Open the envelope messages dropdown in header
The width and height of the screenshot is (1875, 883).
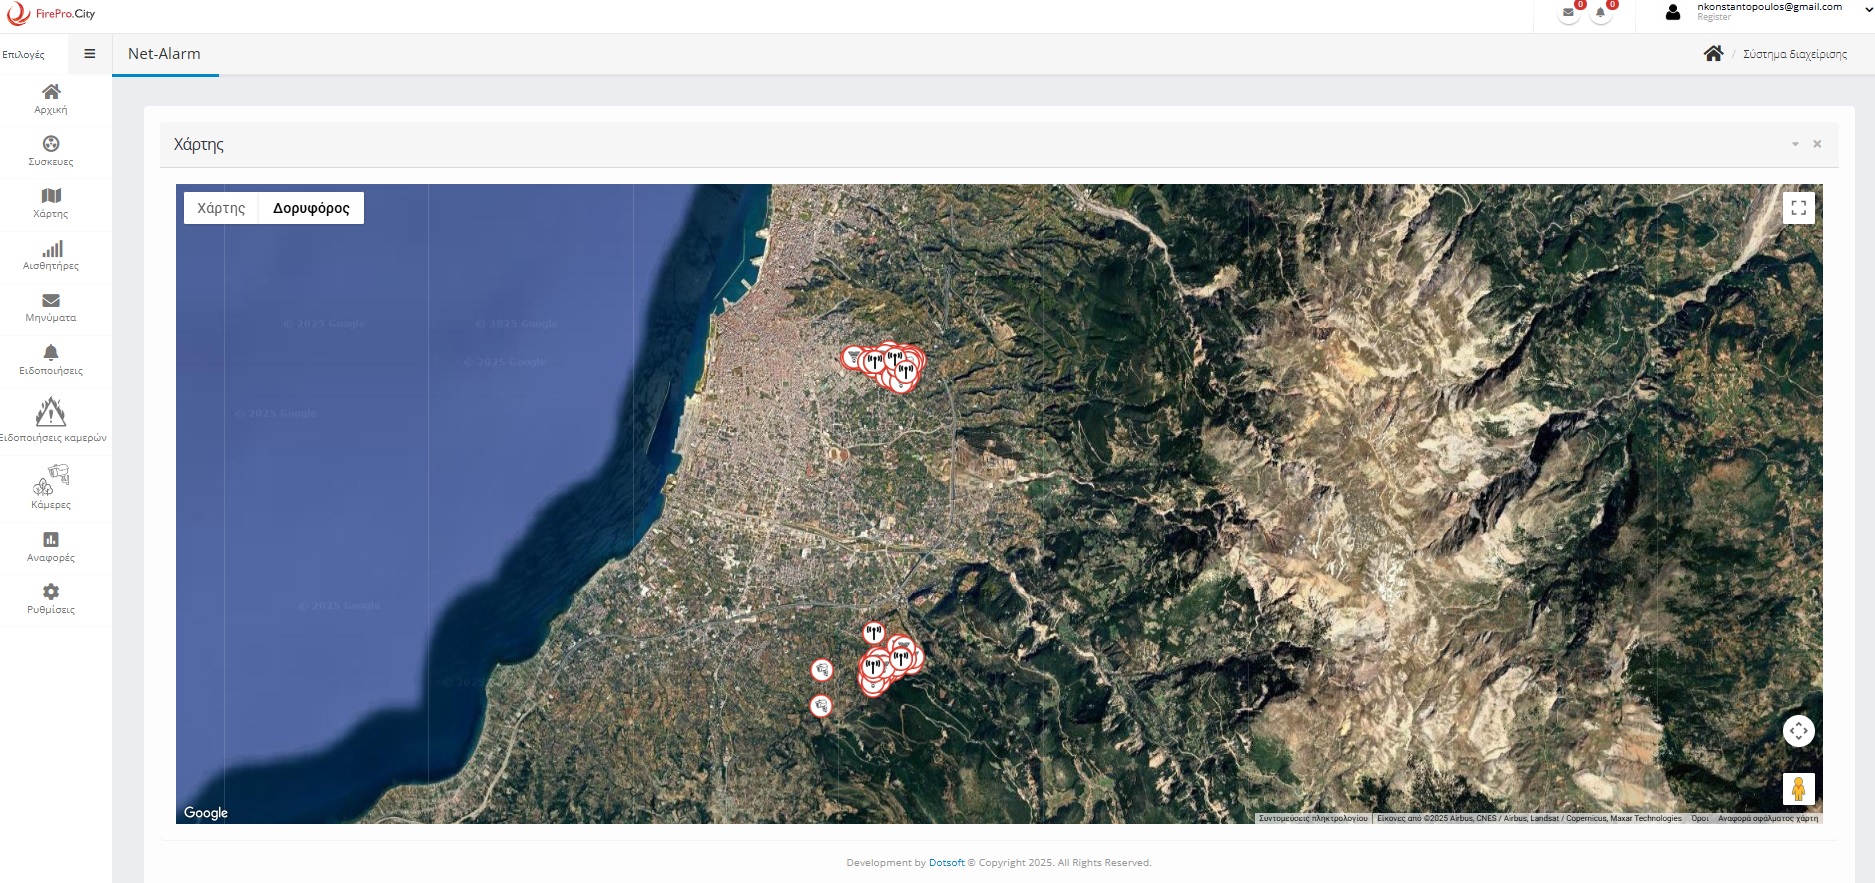click(x=1568, y=13)
